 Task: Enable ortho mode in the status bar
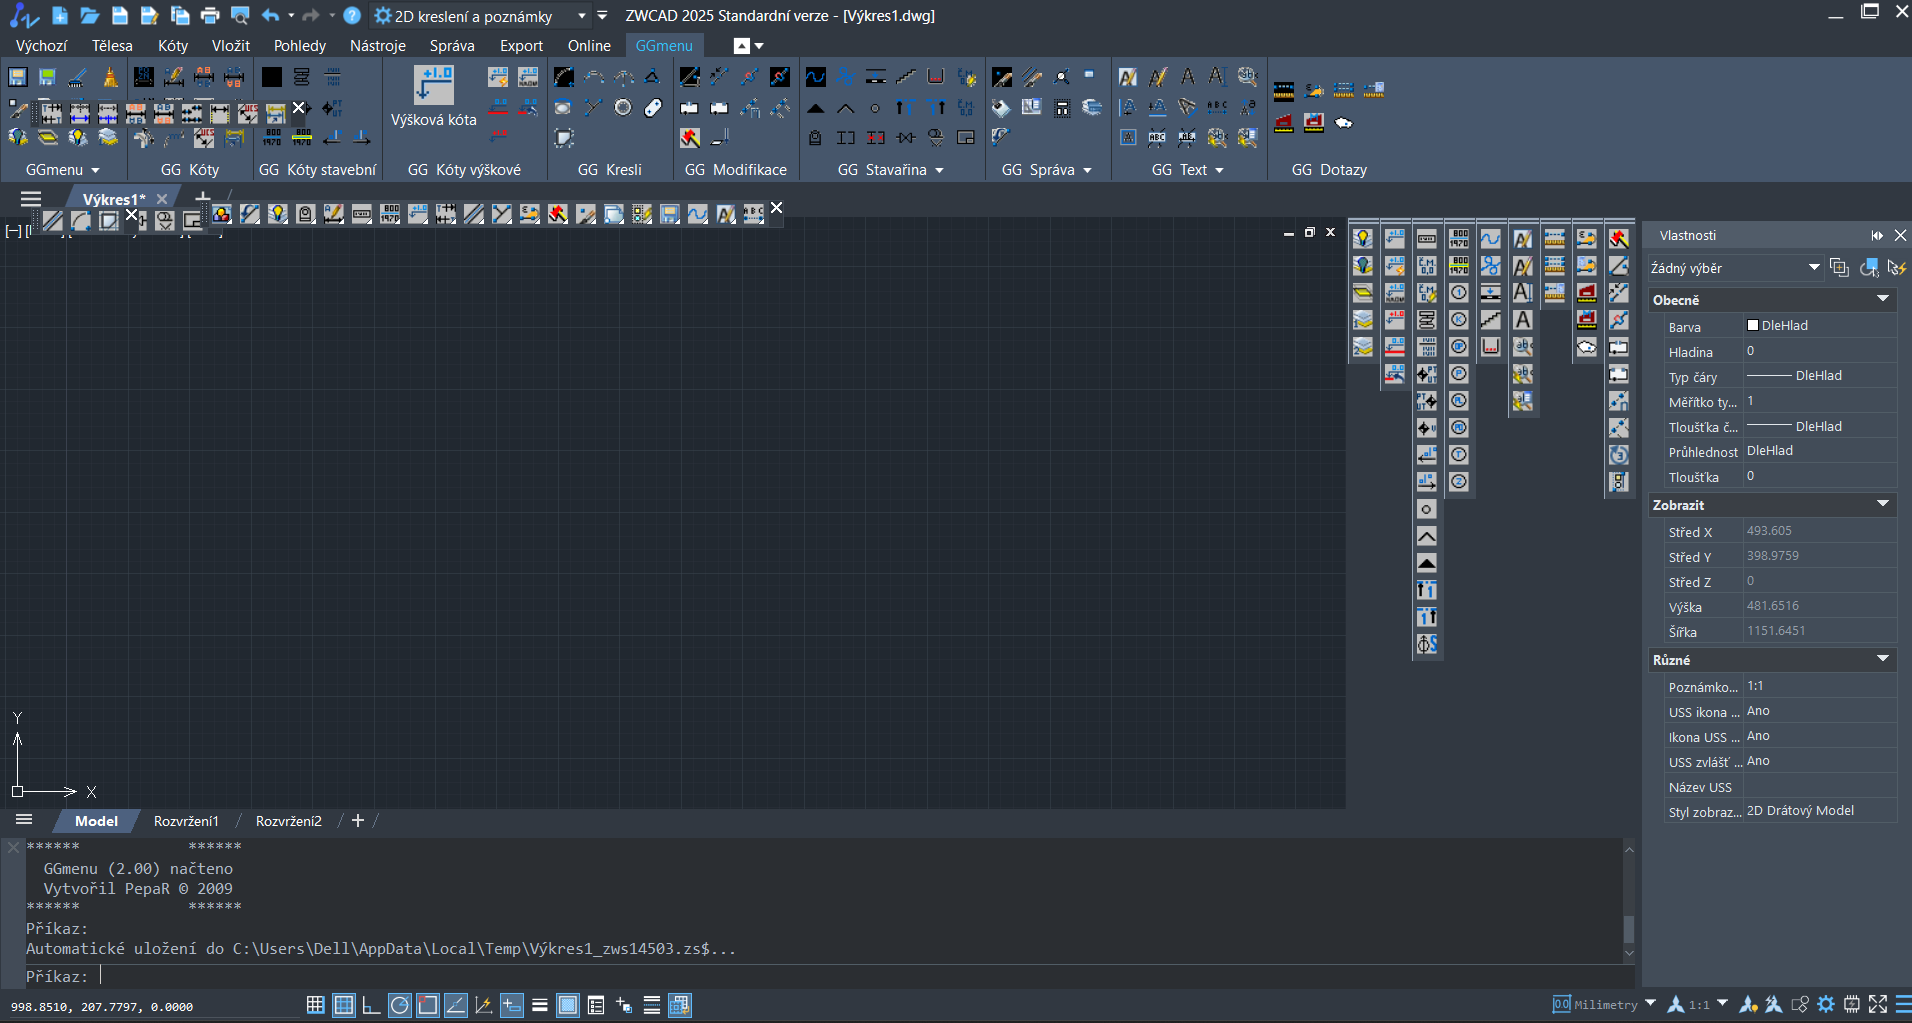coord(371,1005)
